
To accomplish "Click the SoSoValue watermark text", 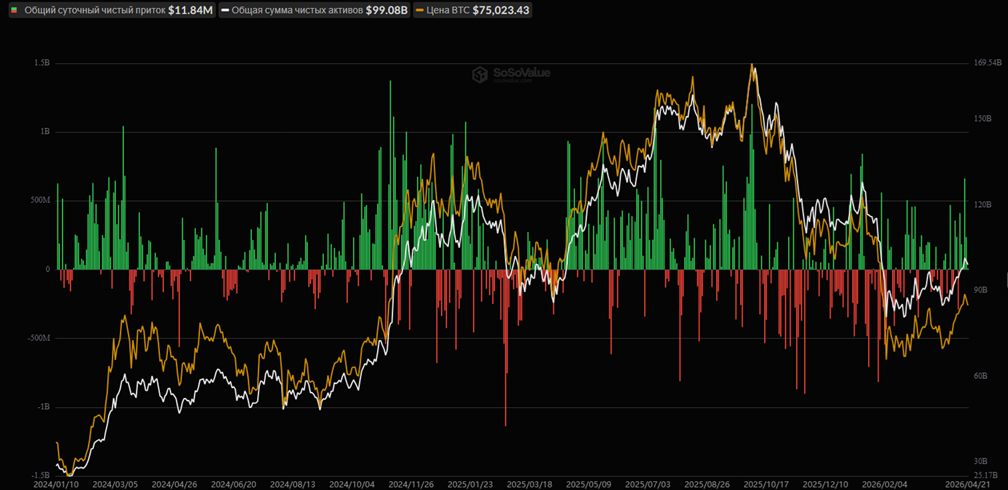I will click(x=521, y=73).
